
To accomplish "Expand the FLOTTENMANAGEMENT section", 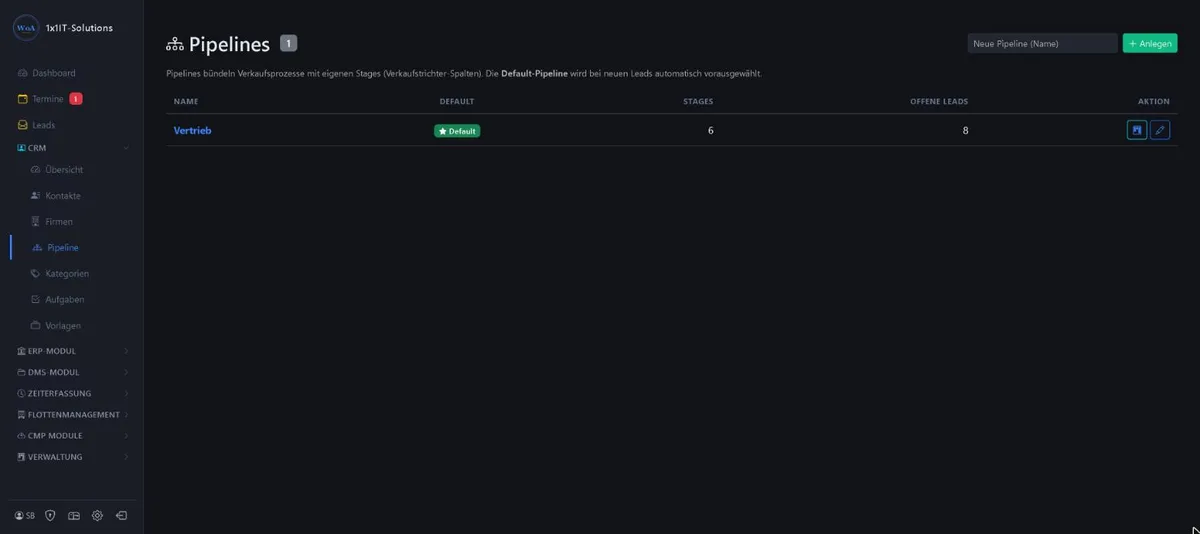I will tap(72, 414).
